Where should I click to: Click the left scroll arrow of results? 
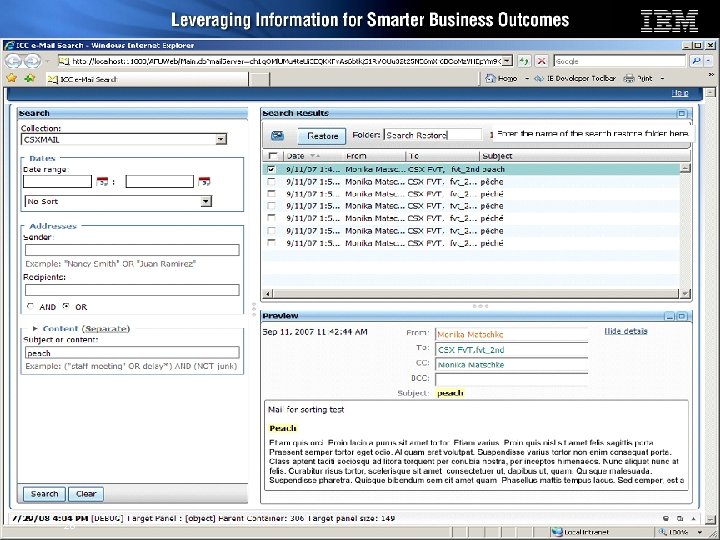point(268,293)
